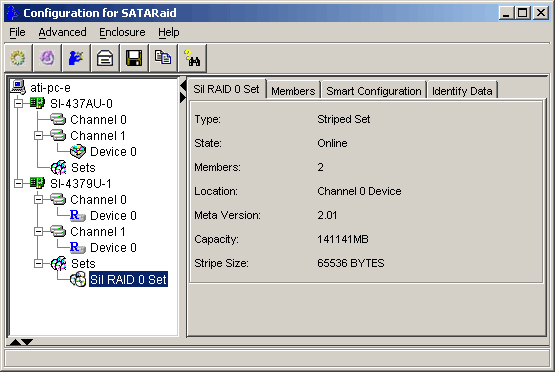This screenshot has width=556, height=372.
Task: Click the floppy disk save icon
Action: coord(134,58)
